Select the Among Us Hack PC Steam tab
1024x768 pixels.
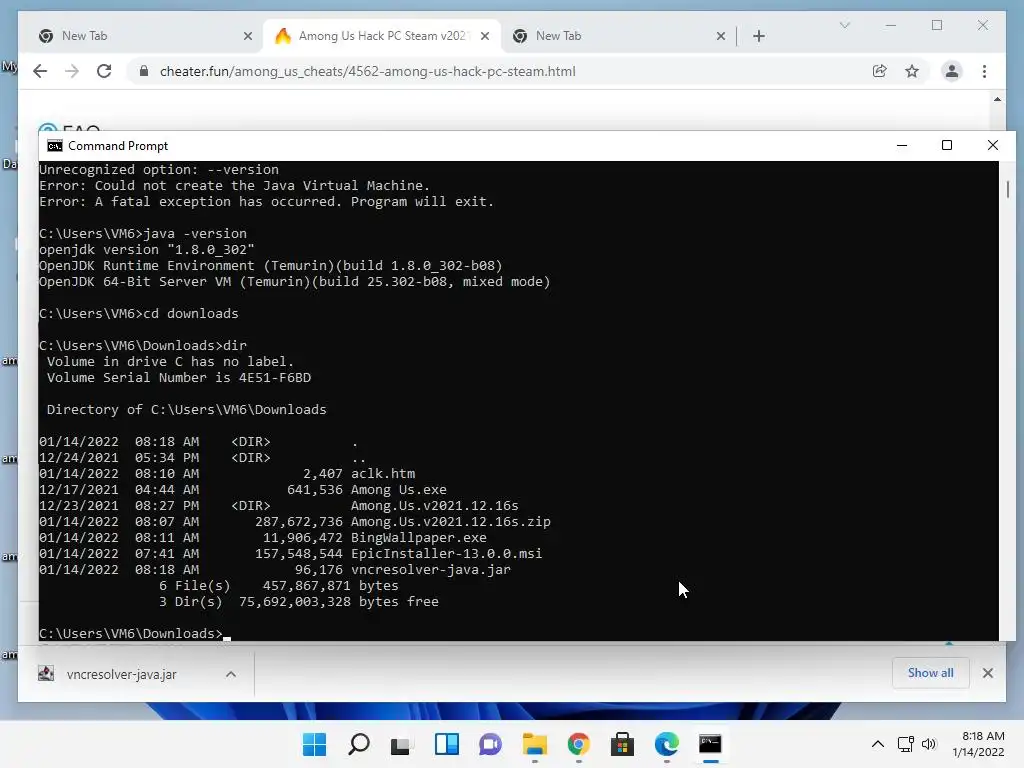point(382,36)
